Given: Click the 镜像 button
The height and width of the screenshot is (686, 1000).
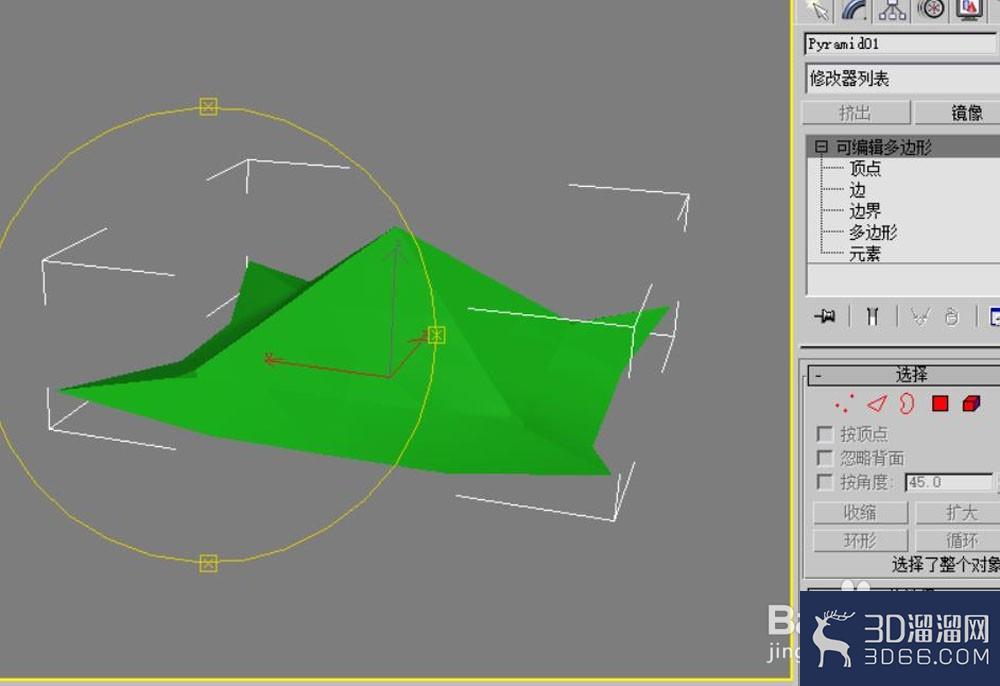Looking at the screenshot, I should click(958, 113).
